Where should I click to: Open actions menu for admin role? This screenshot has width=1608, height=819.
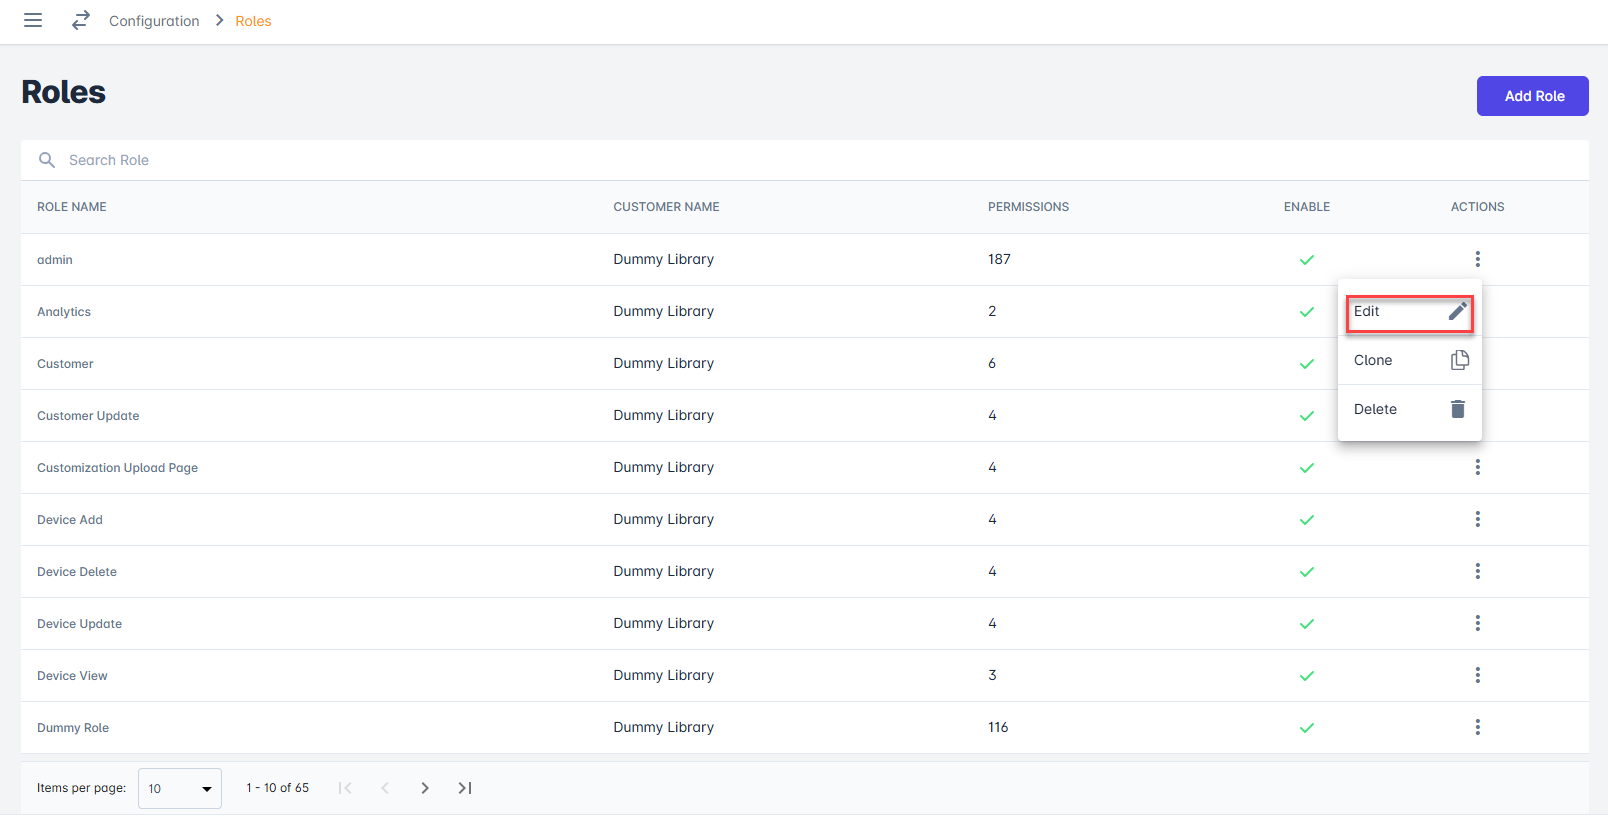[x=1477, y=259]
